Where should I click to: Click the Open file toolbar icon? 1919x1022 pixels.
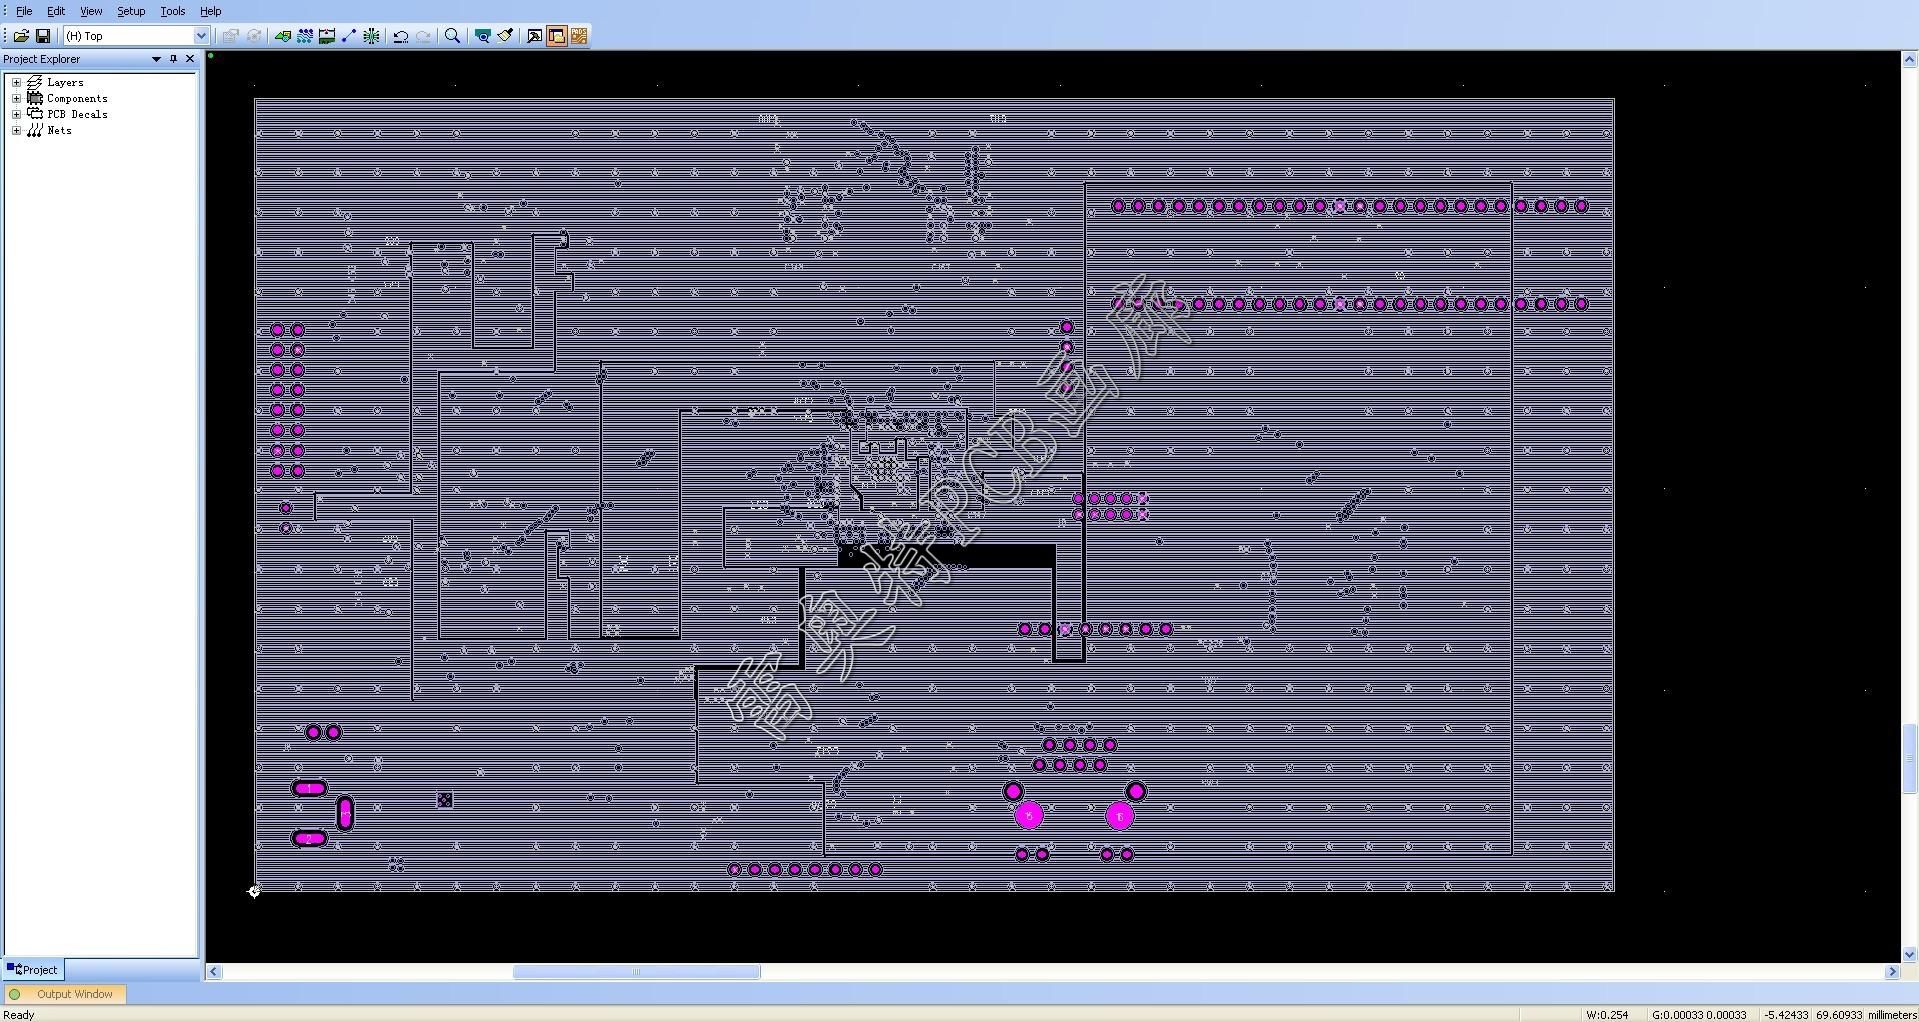[x=21, y=36]
